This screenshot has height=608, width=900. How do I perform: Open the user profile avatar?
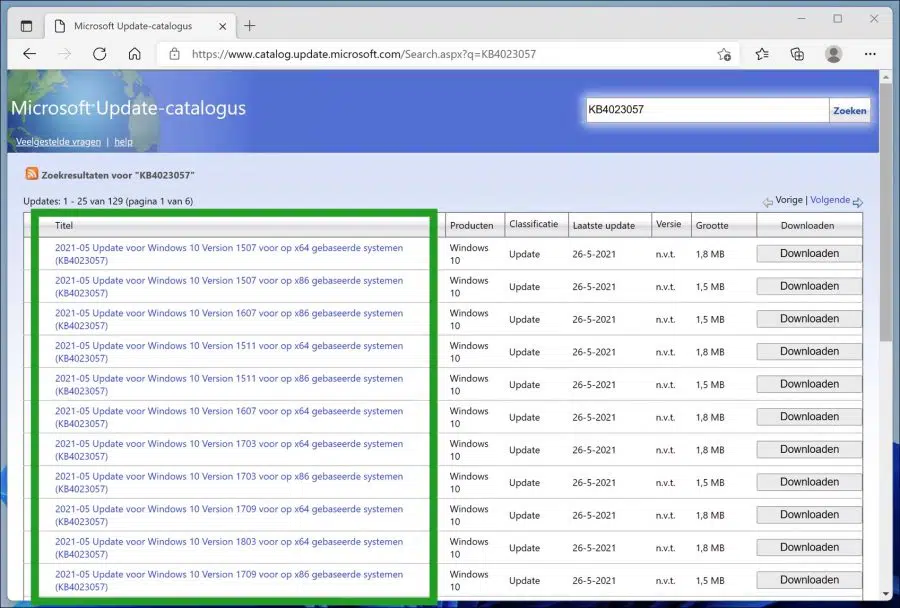point(833,54)
